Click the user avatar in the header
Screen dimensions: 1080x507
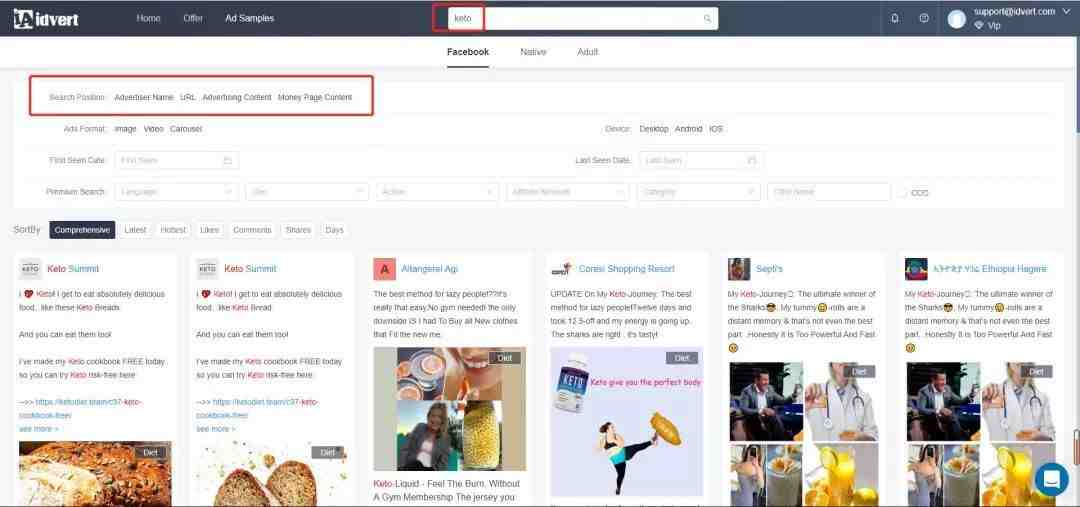957,19
